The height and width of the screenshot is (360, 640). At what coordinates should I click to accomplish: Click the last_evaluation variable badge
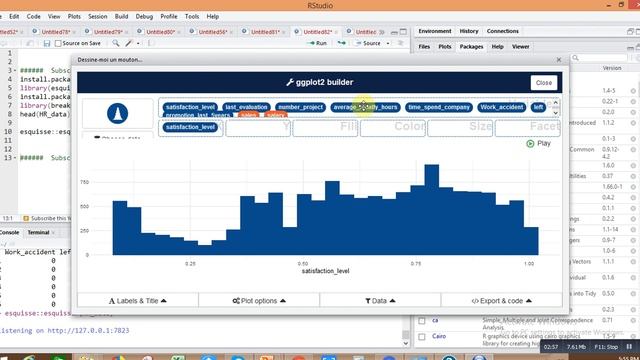[246, 107]
